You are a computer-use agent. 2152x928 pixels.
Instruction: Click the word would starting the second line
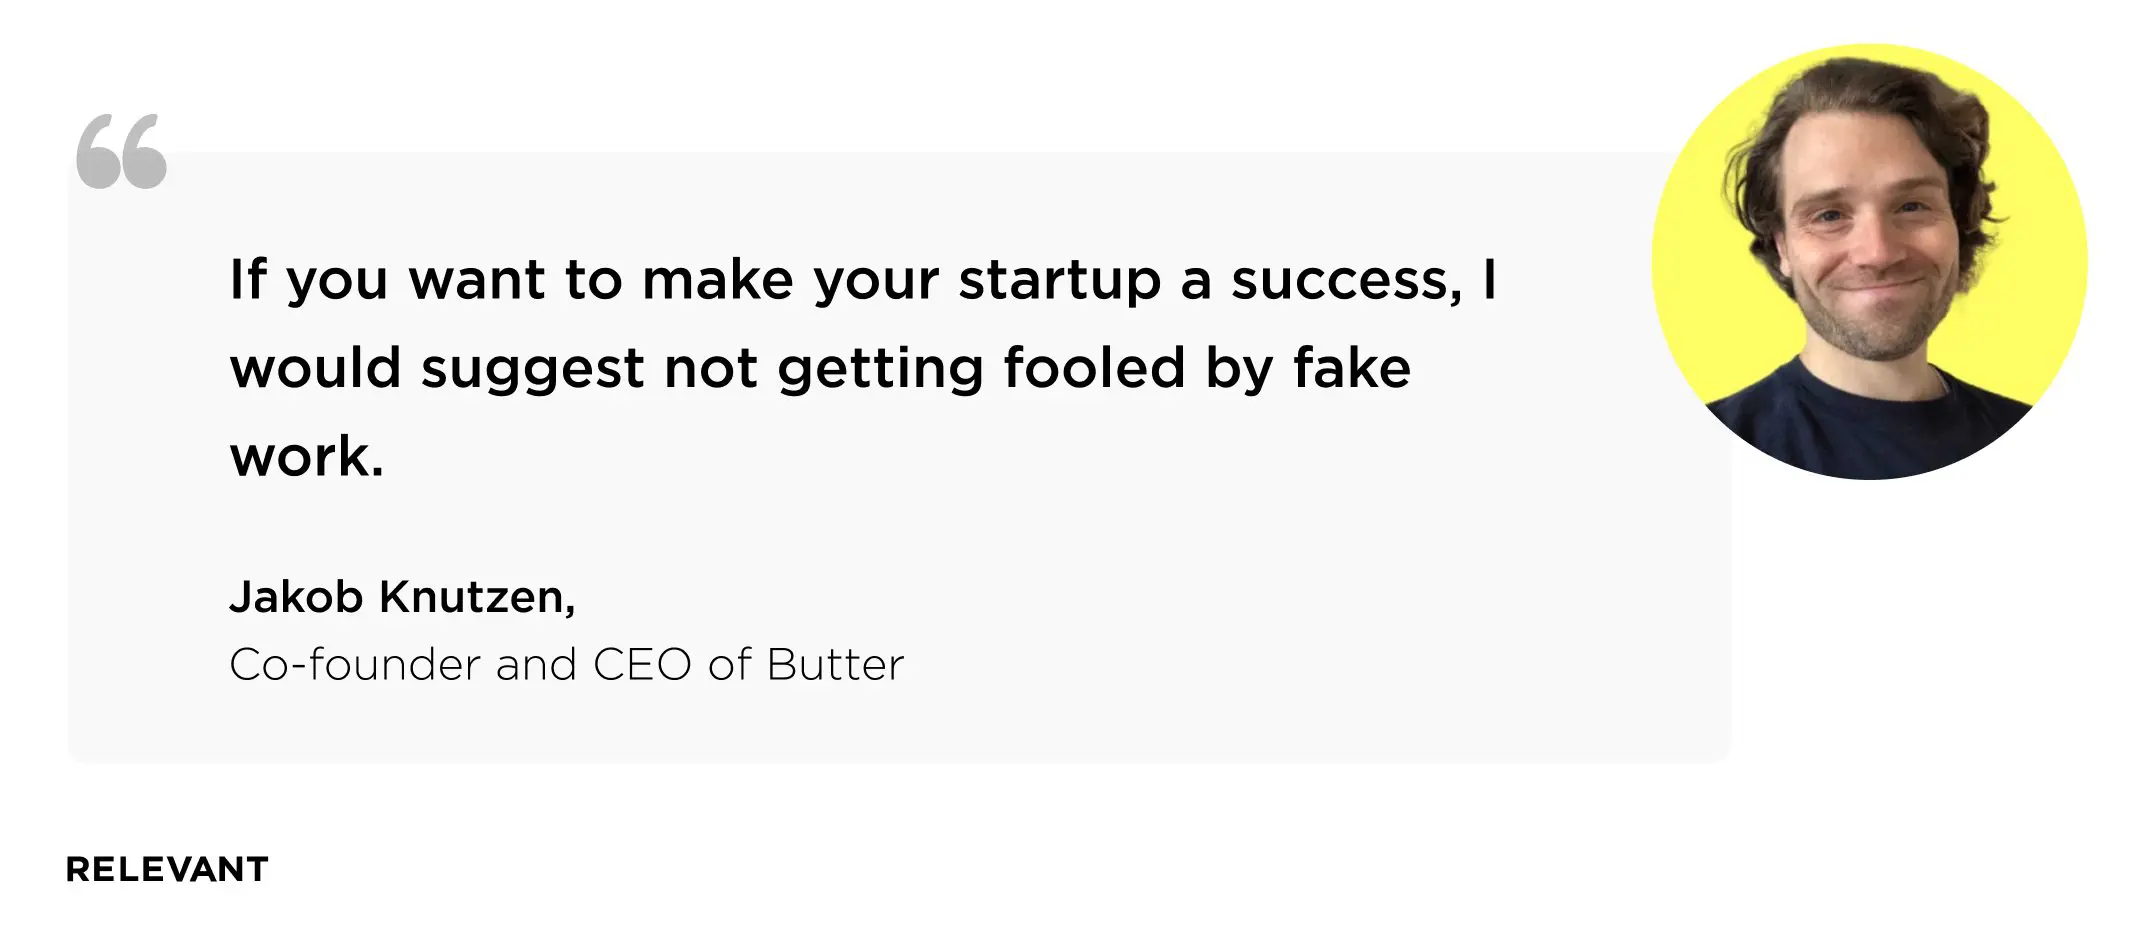coord(315,368)
